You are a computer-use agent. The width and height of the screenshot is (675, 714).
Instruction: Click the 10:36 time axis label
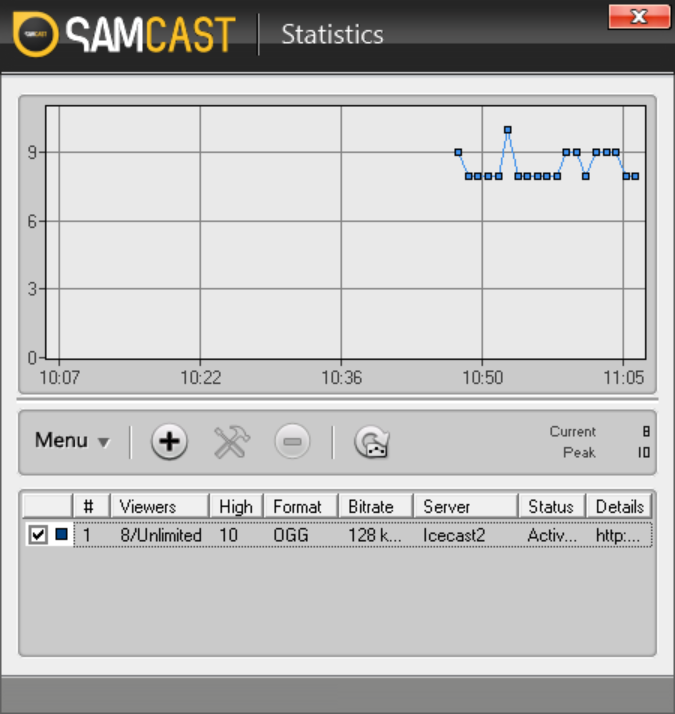[x=342, y=377]
